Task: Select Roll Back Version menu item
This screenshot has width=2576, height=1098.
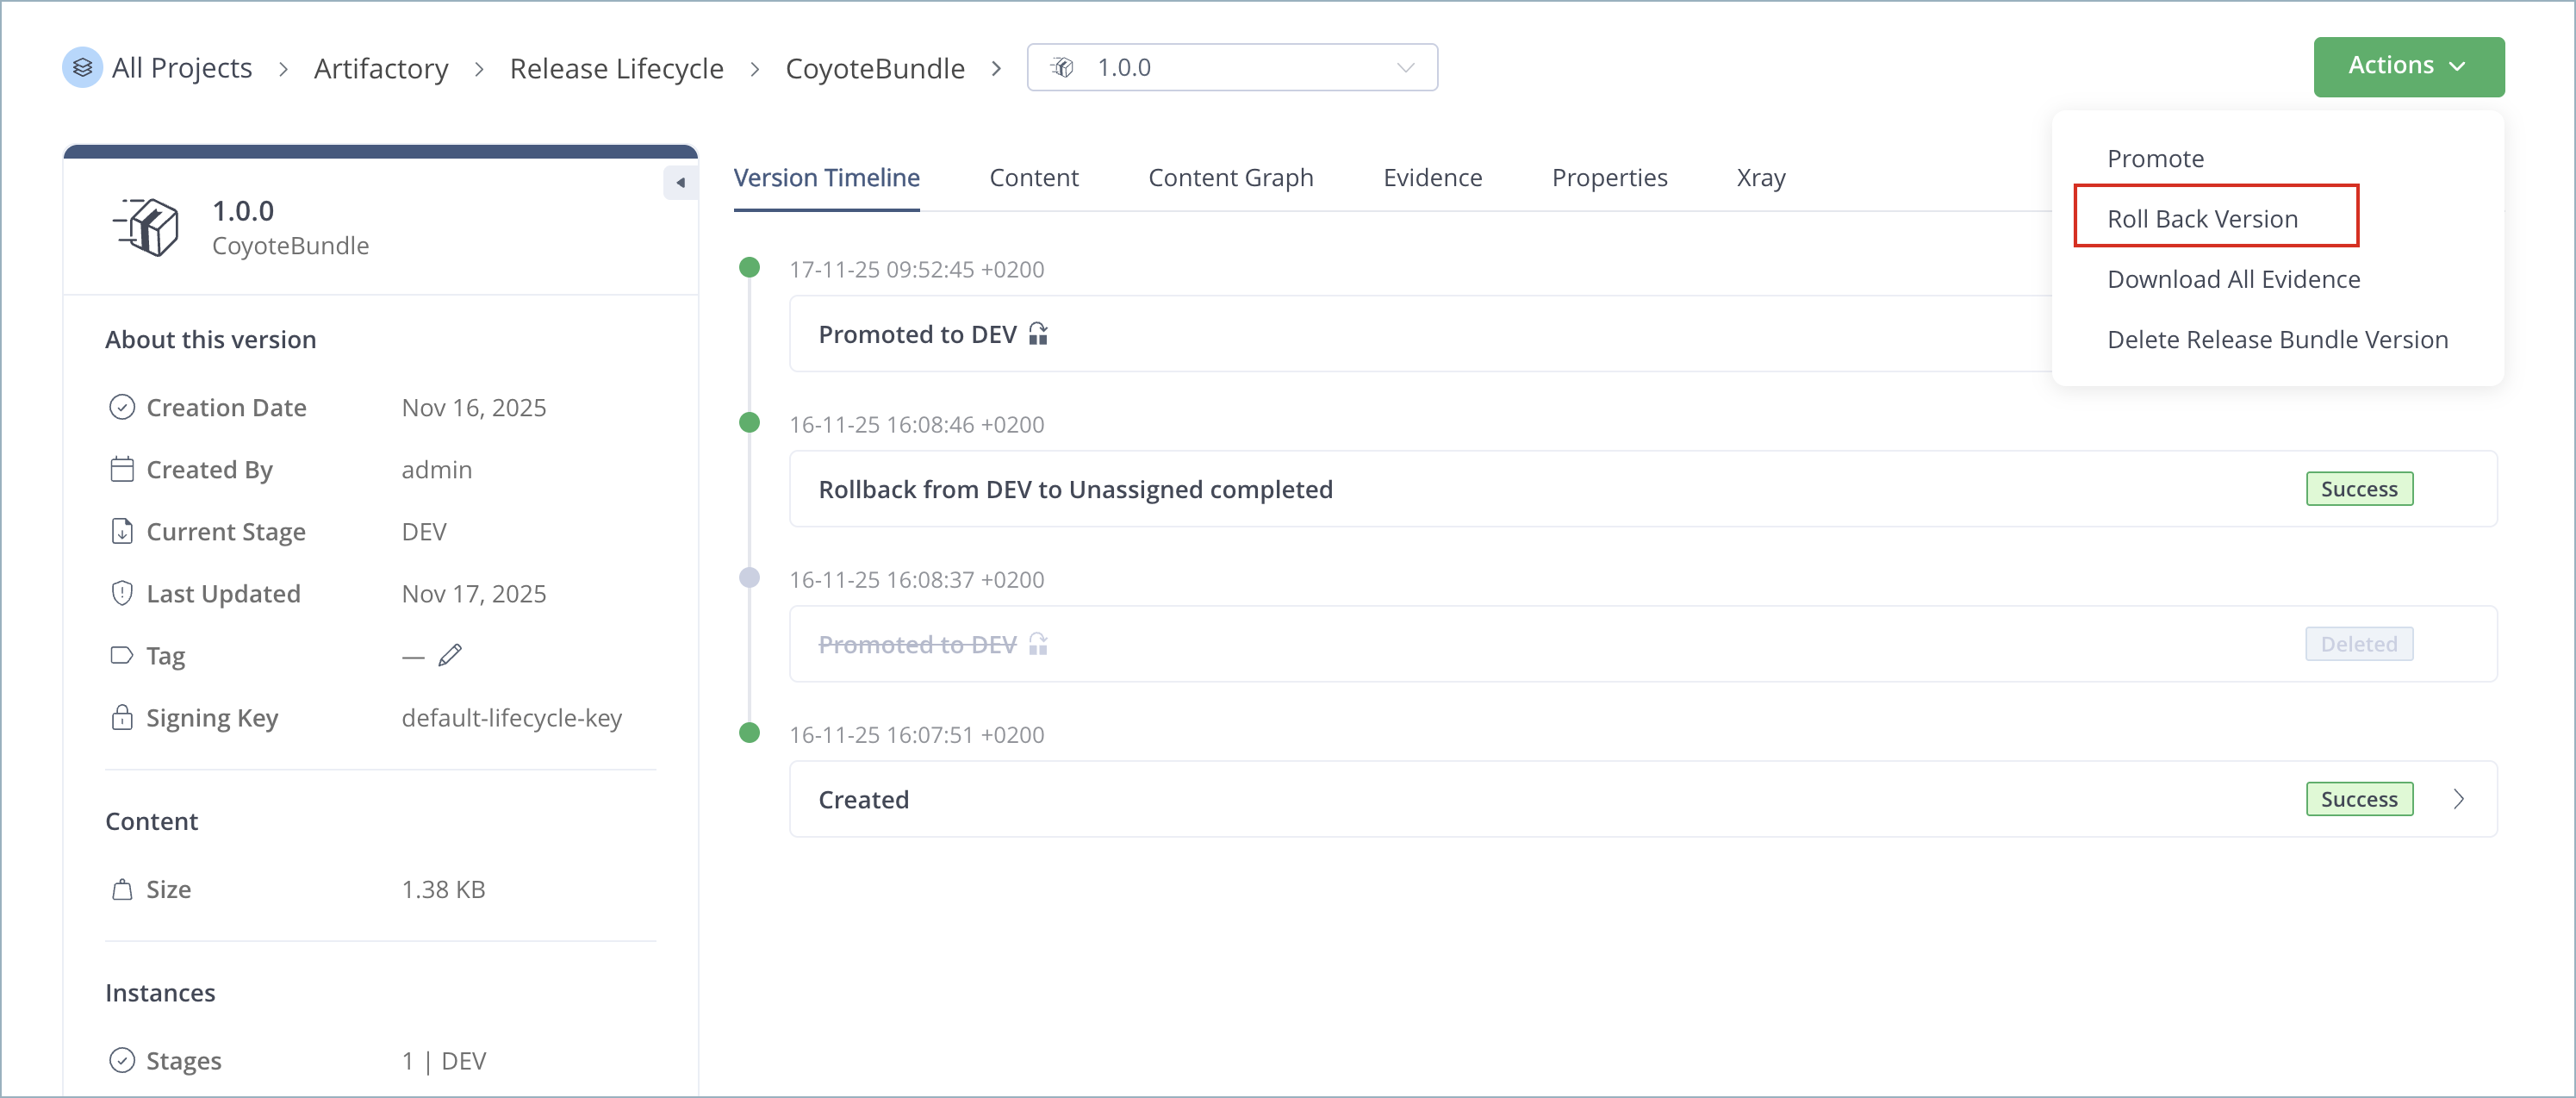Action: (2202, 219)
